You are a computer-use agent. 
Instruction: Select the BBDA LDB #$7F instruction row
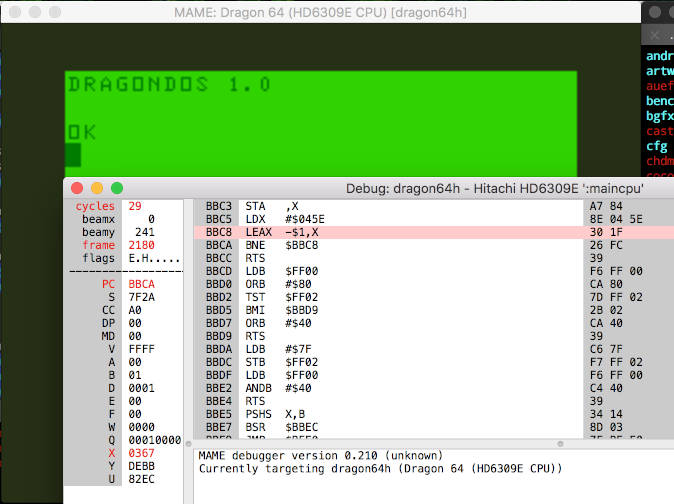[434, 349]
